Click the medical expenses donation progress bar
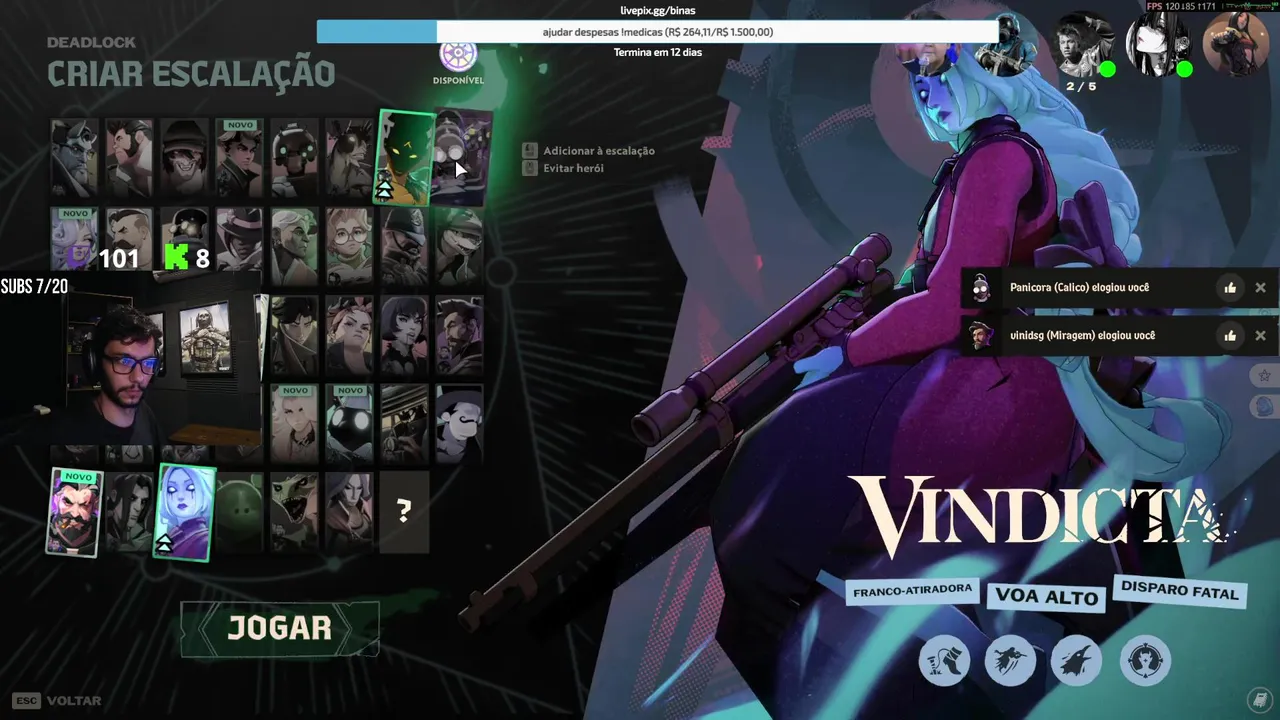Image resolution: width=1280 pixels, height=720 pixels. click(657, 32)
